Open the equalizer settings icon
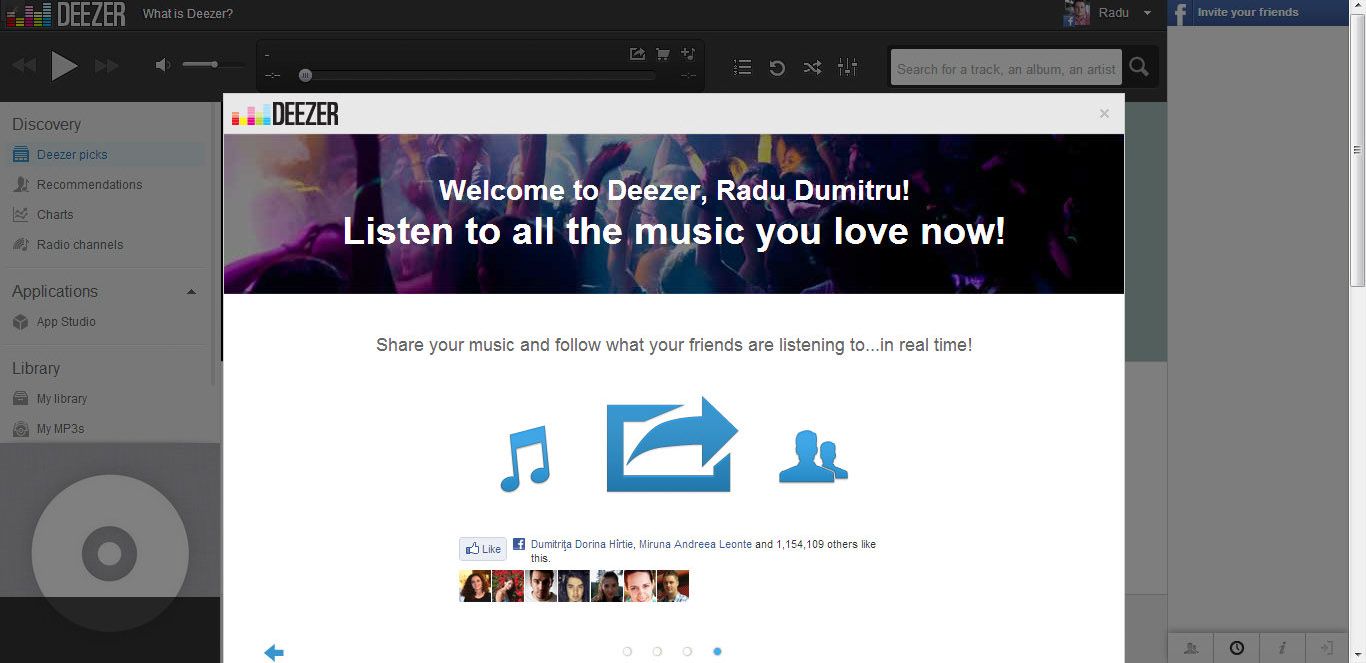1366x663 pixels. point(847,67)
